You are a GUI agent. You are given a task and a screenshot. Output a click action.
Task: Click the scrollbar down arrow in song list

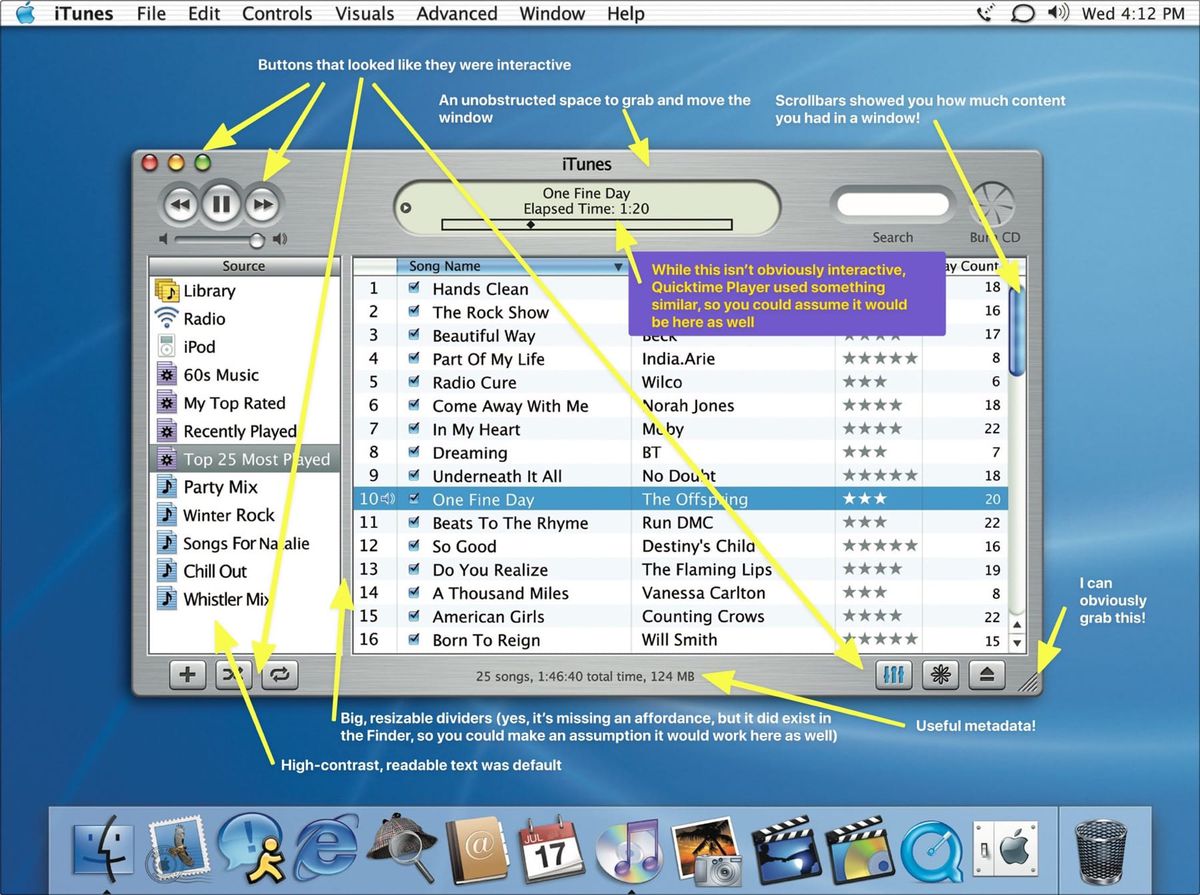pos(1017,644)
